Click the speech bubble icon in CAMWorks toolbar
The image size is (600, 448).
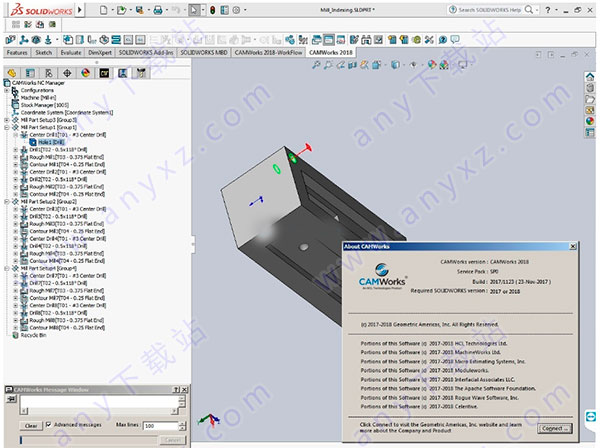(455, 39)
